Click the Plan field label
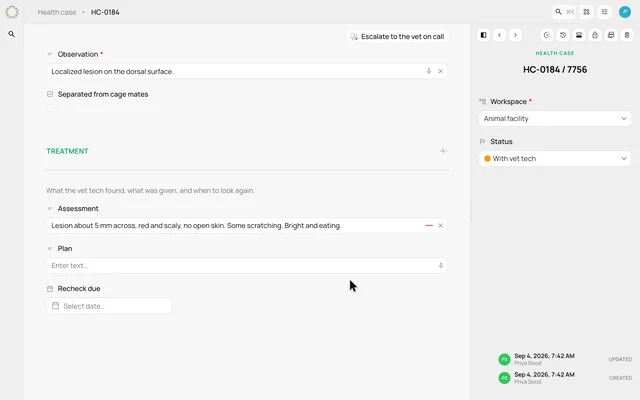 tap(65, 249)
